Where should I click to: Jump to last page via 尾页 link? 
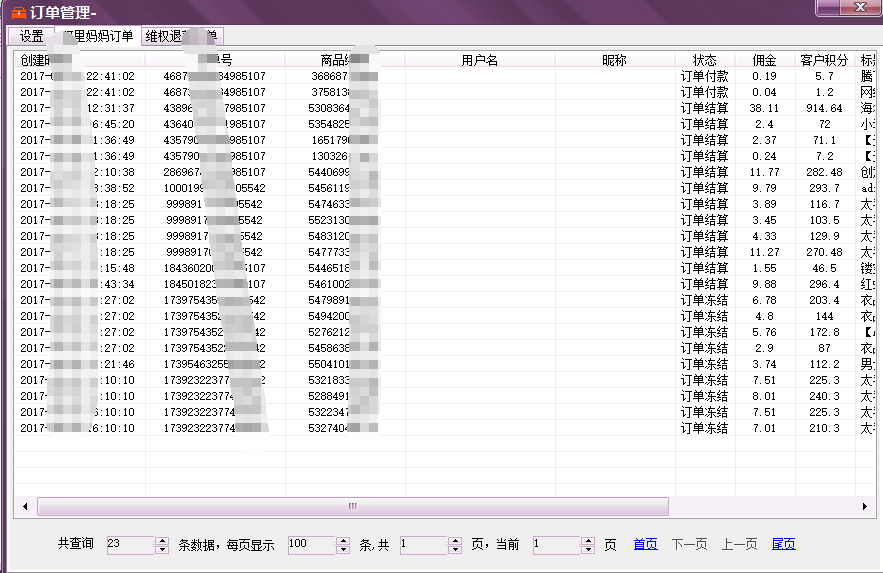(783, 544)
